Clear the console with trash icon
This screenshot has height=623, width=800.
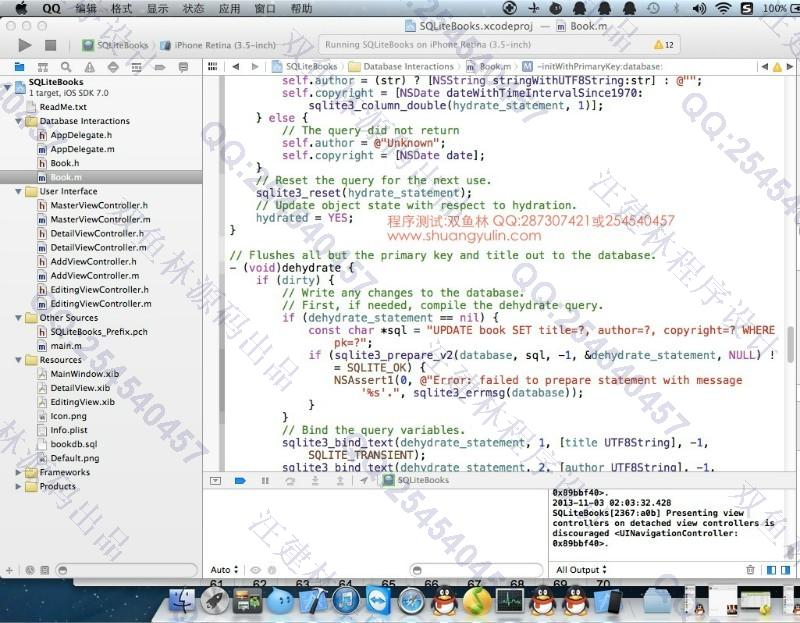[x=750, y=569]
